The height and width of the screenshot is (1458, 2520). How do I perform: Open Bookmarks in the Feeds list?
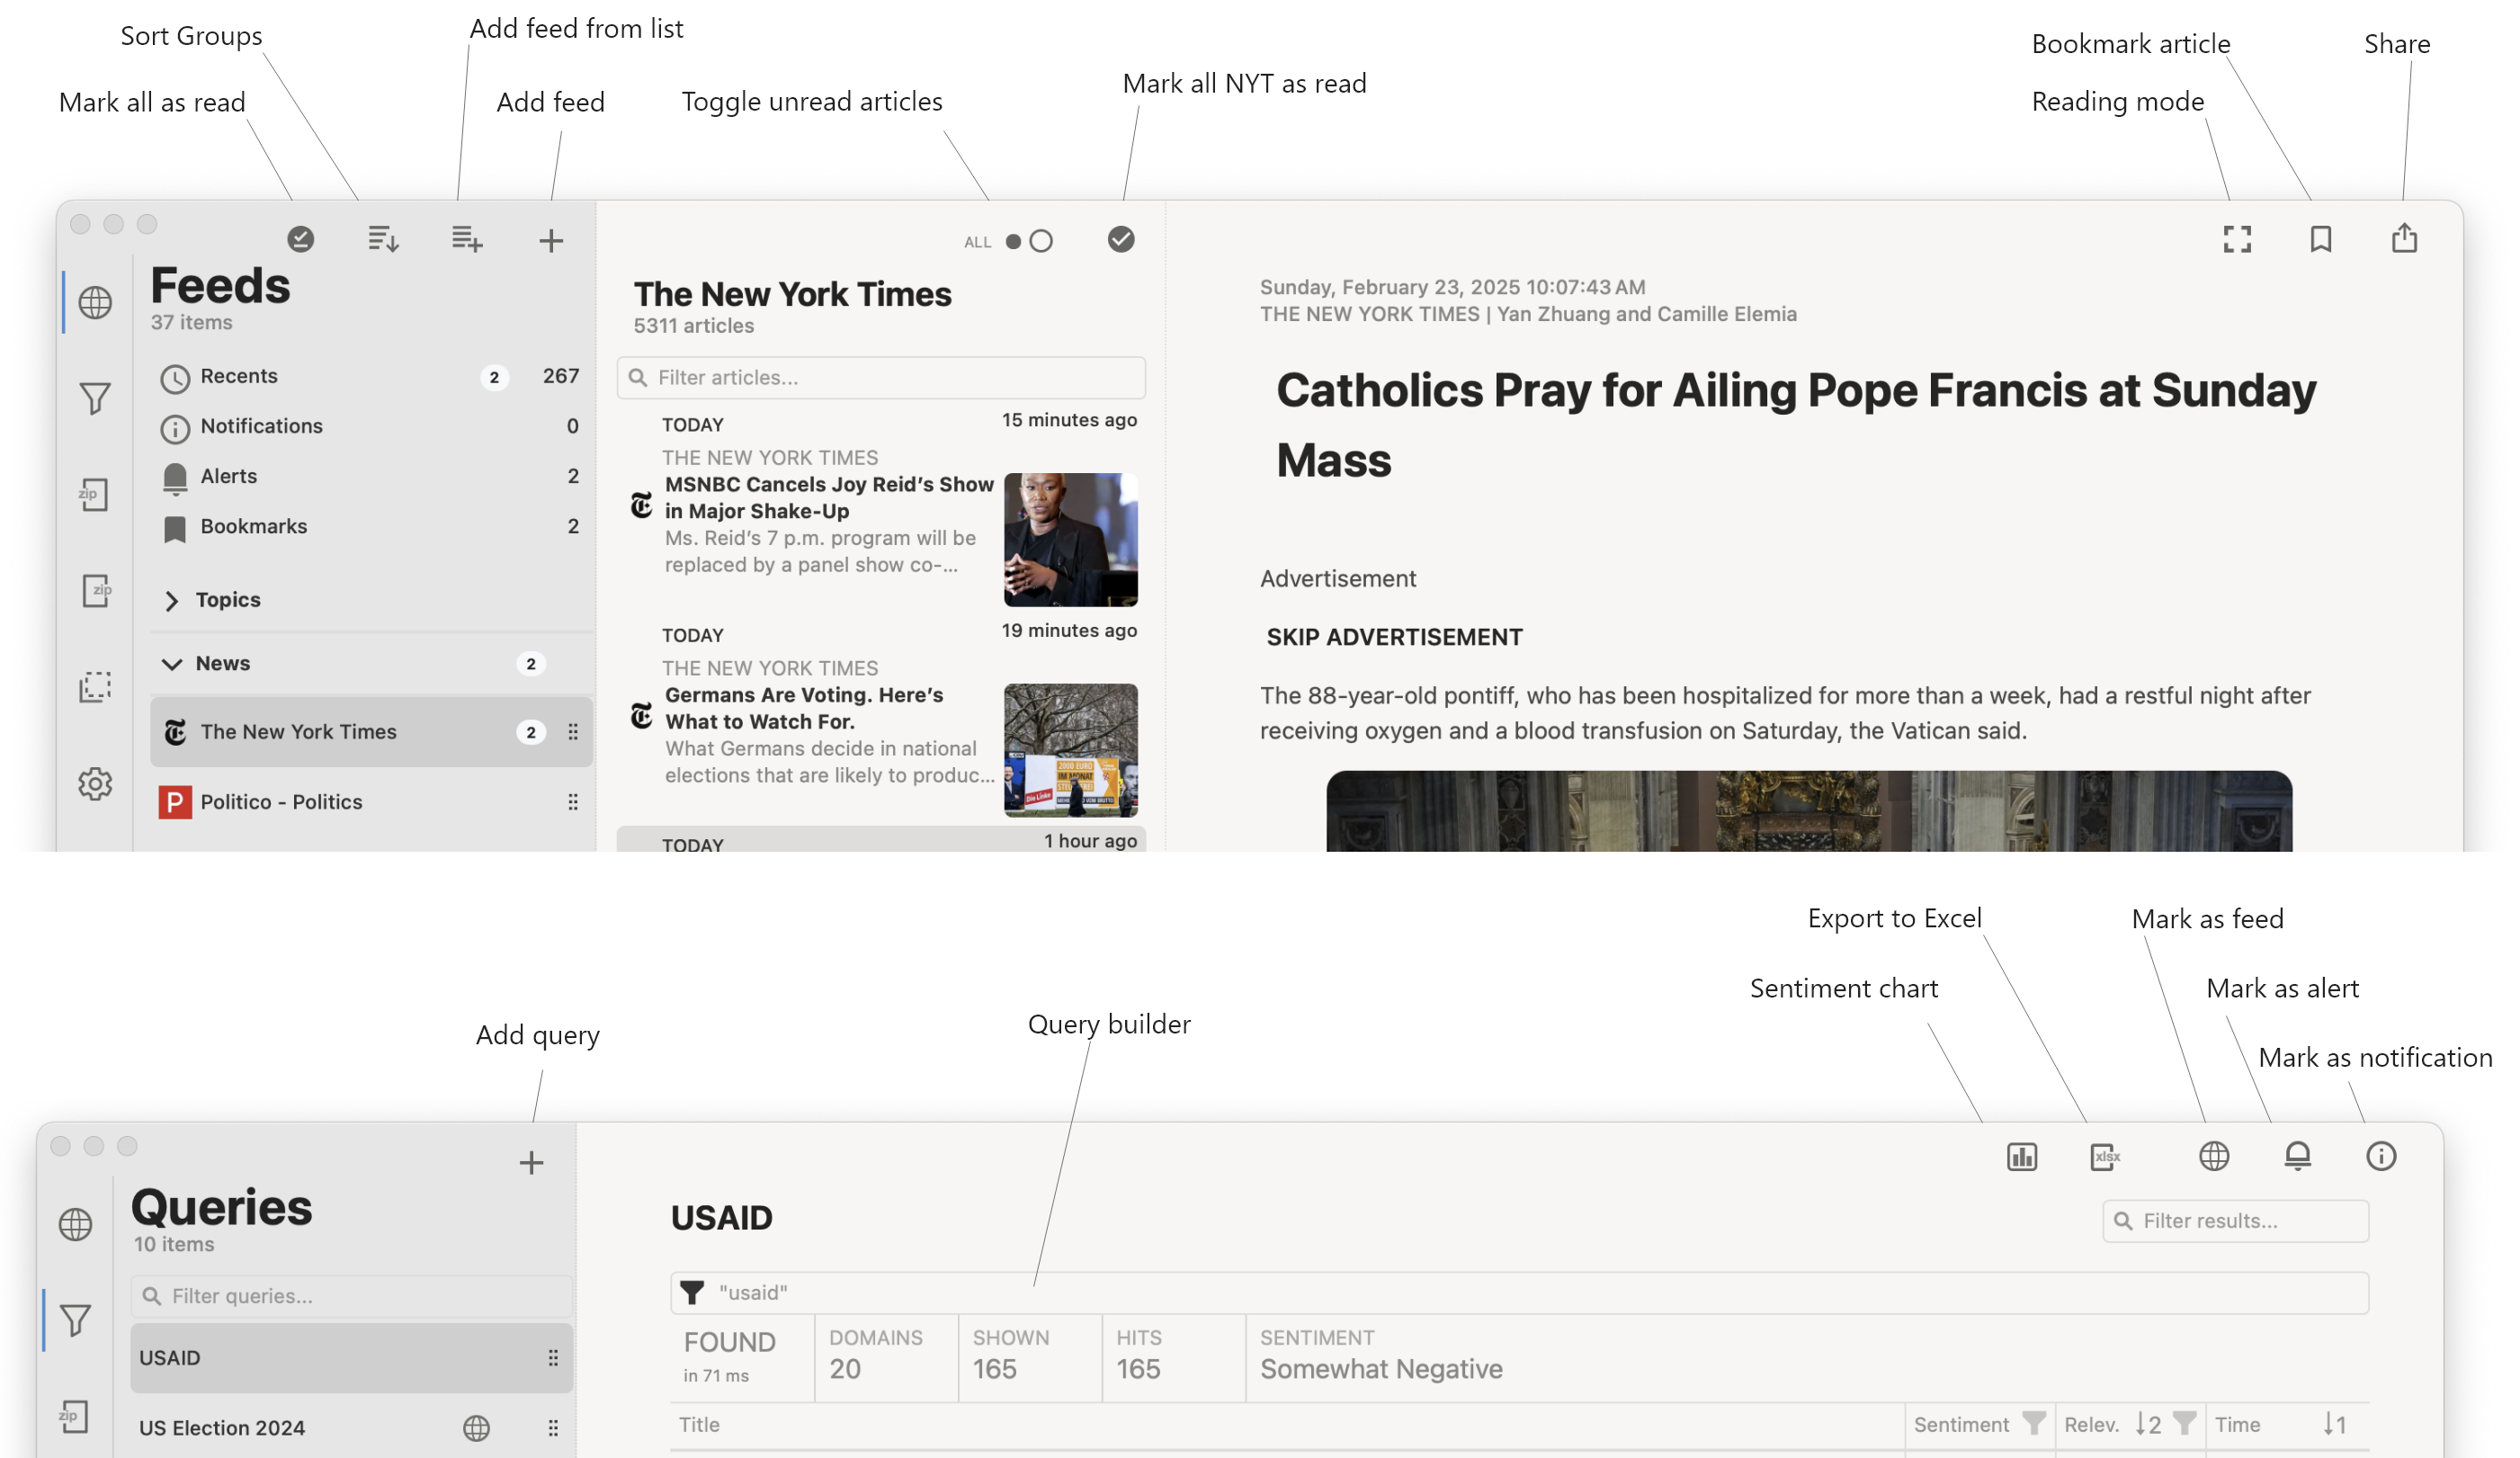tap(370, 526)
